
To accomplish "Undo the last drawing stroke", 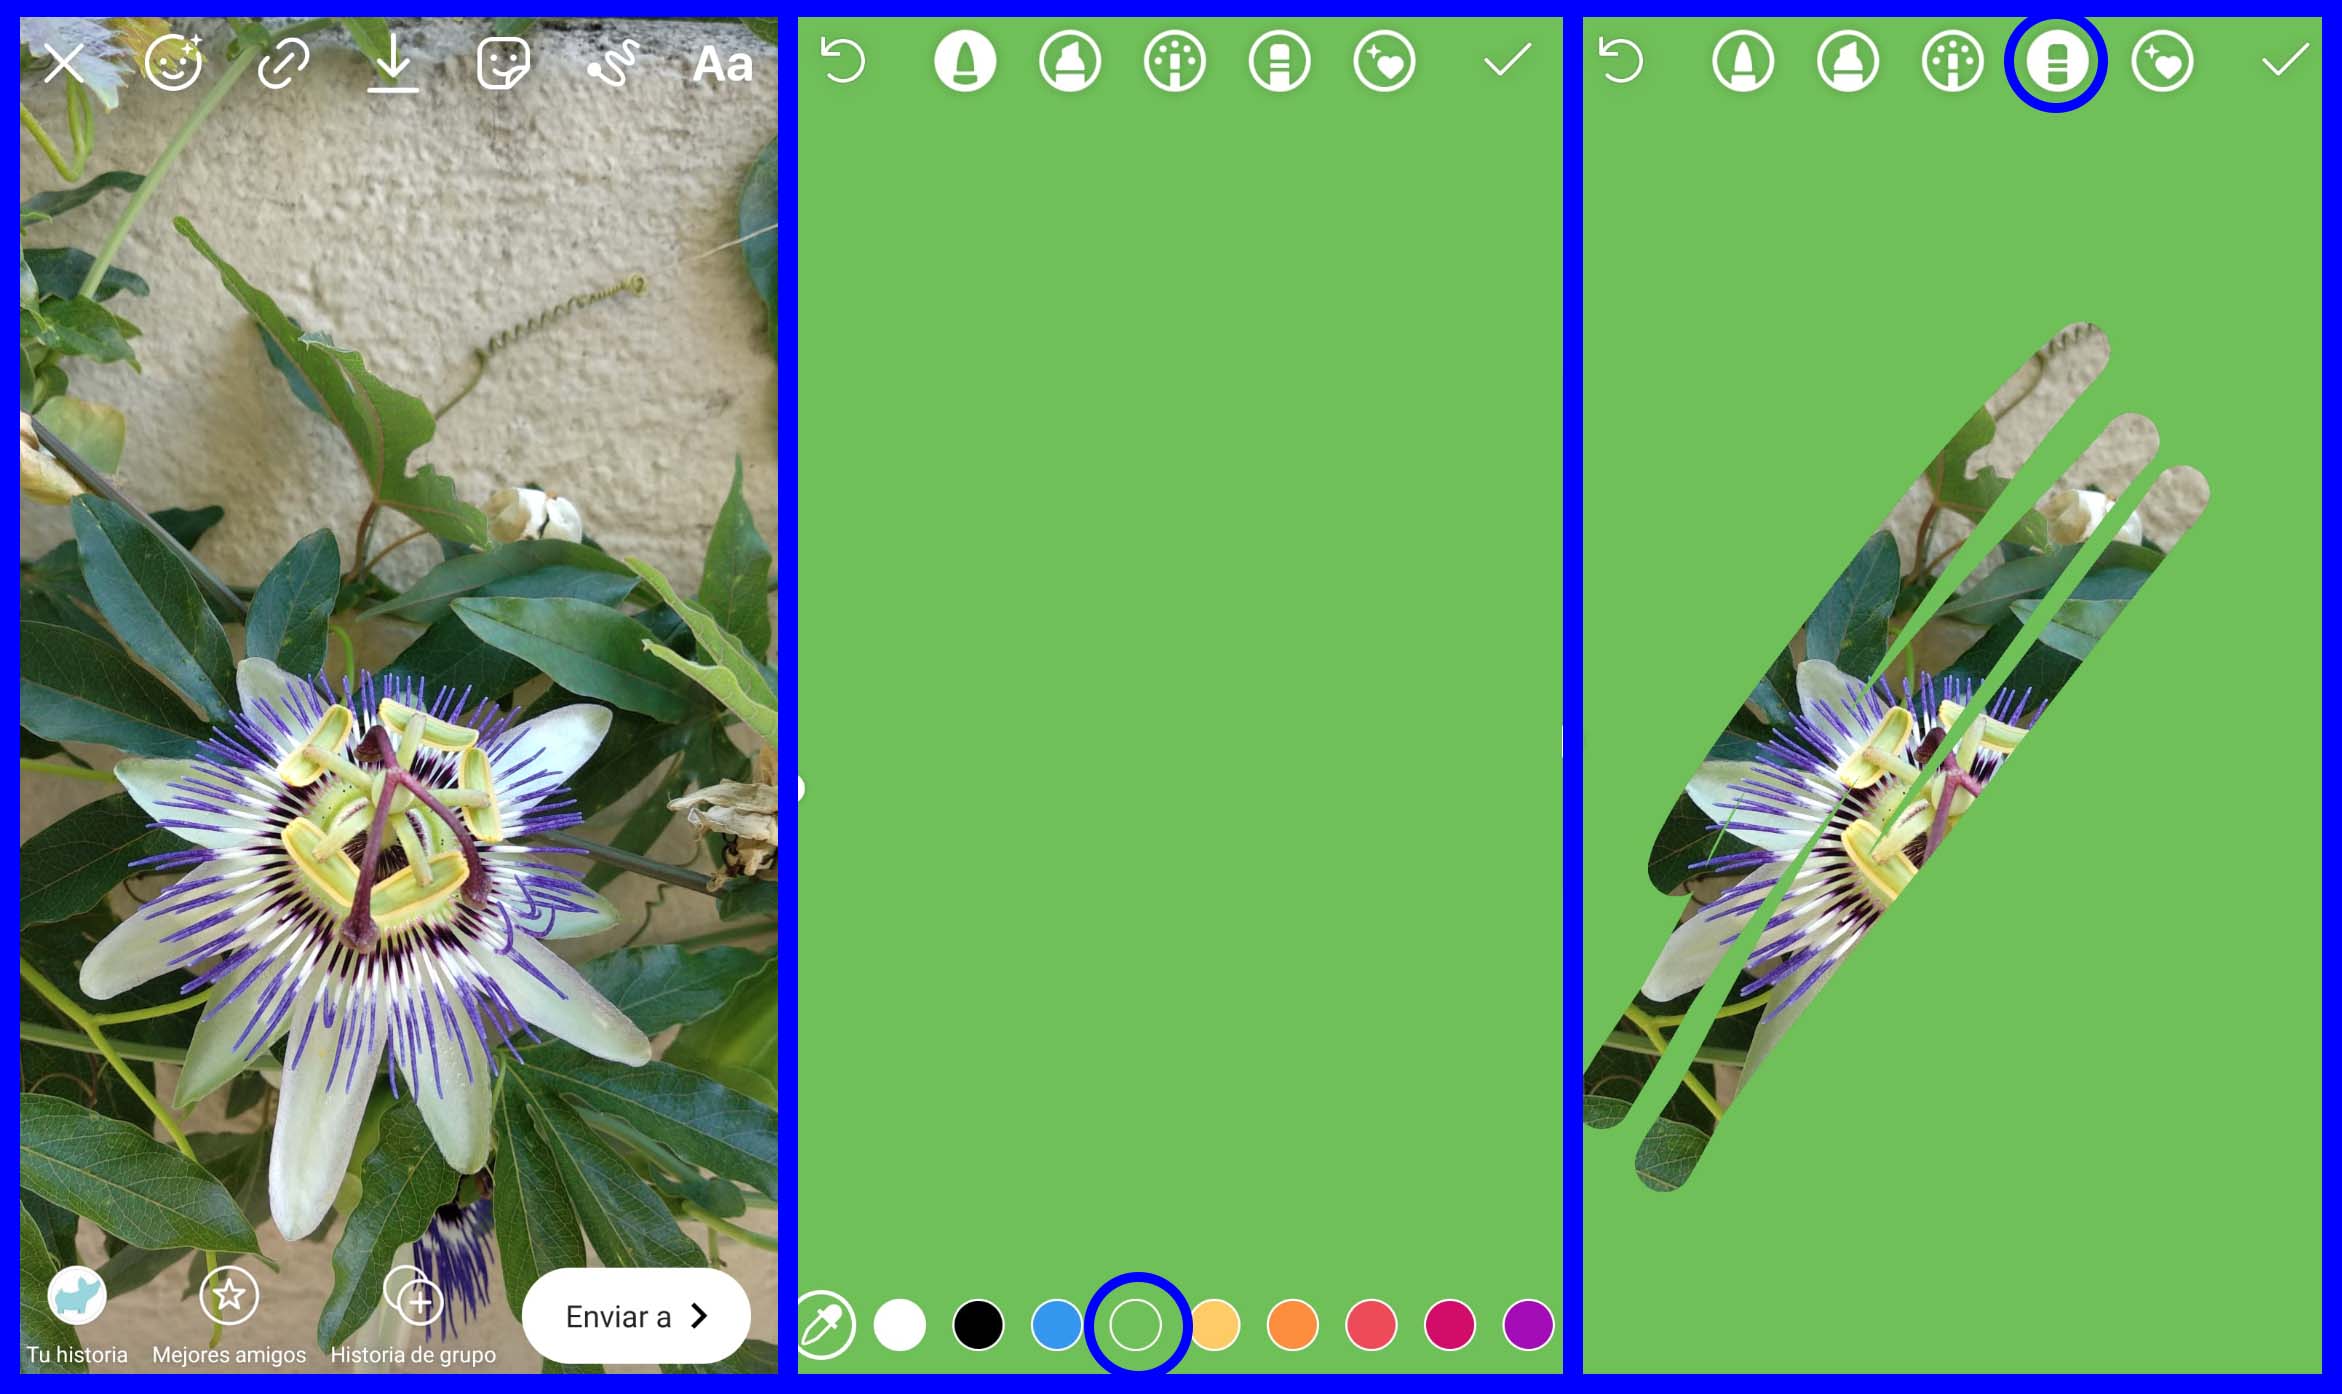I will pos(843,62).
